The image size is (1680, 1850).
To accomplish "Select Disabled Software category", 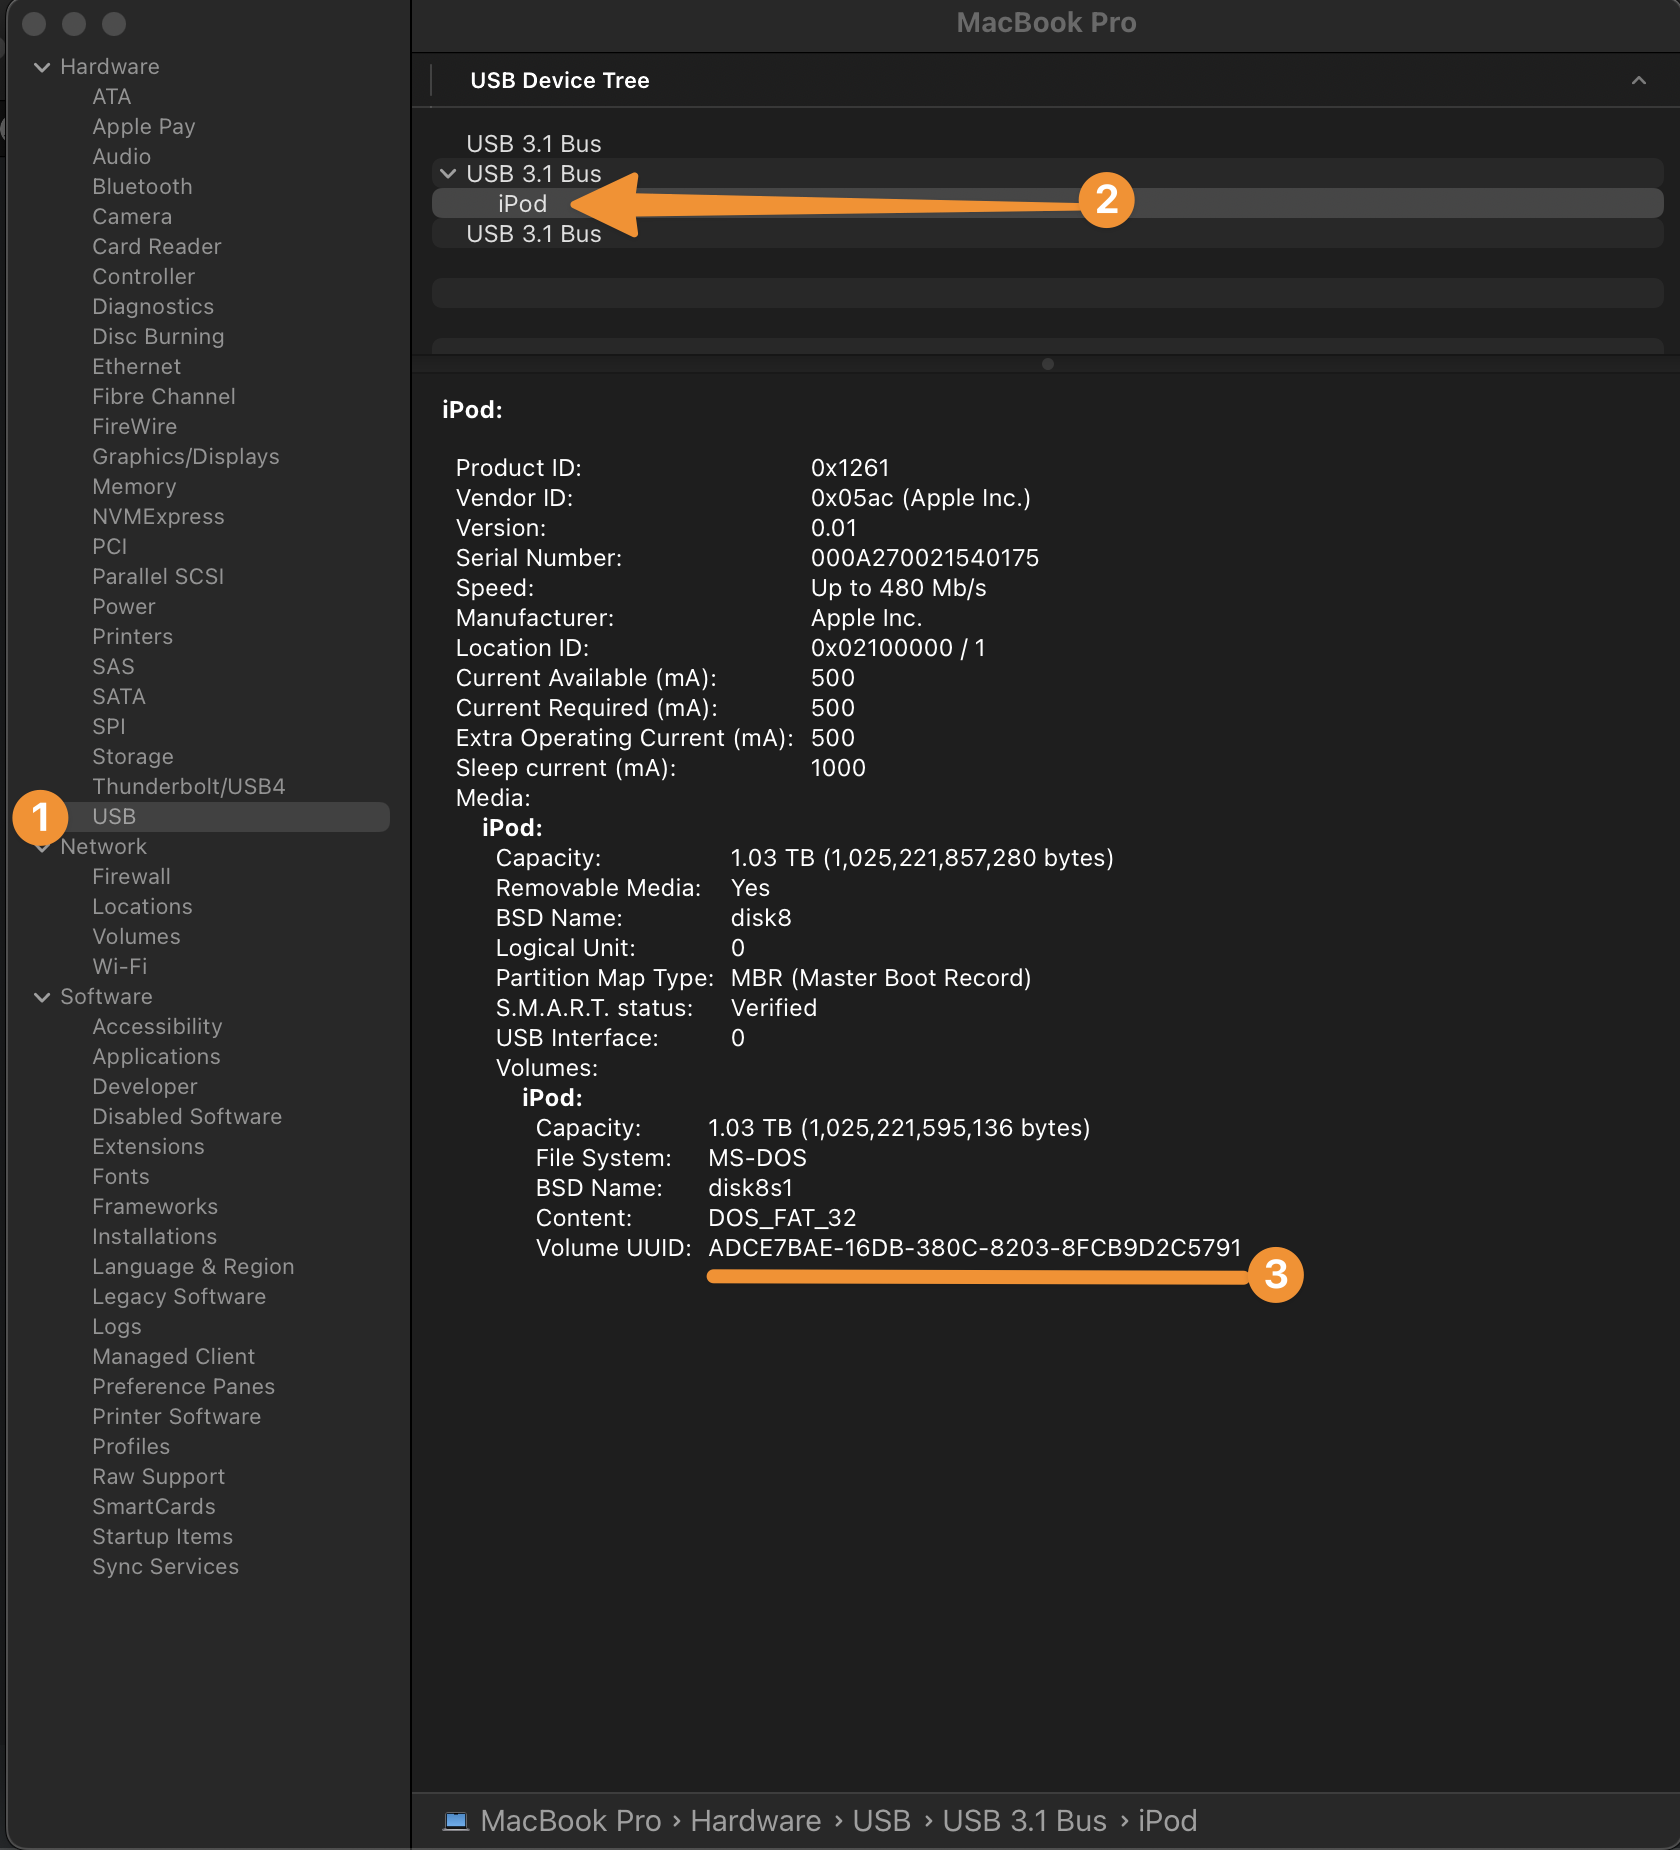I will 187,1117.
